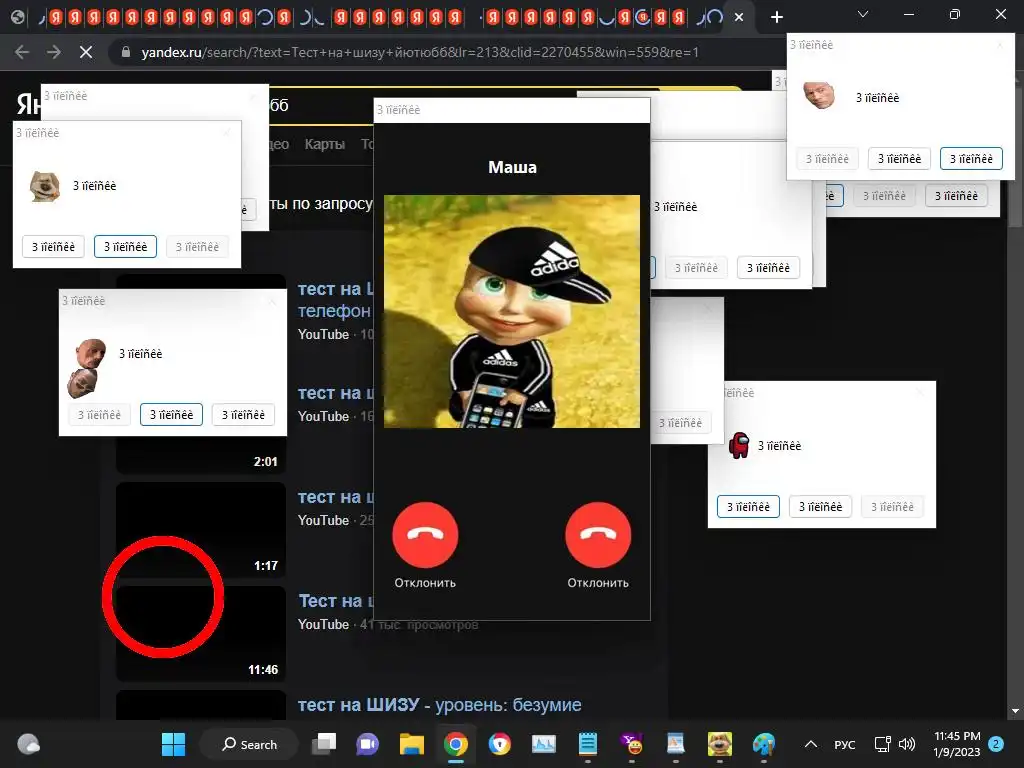1024x768 pixels.
Task: Switch the РУС input language
Action: [844, 744]
